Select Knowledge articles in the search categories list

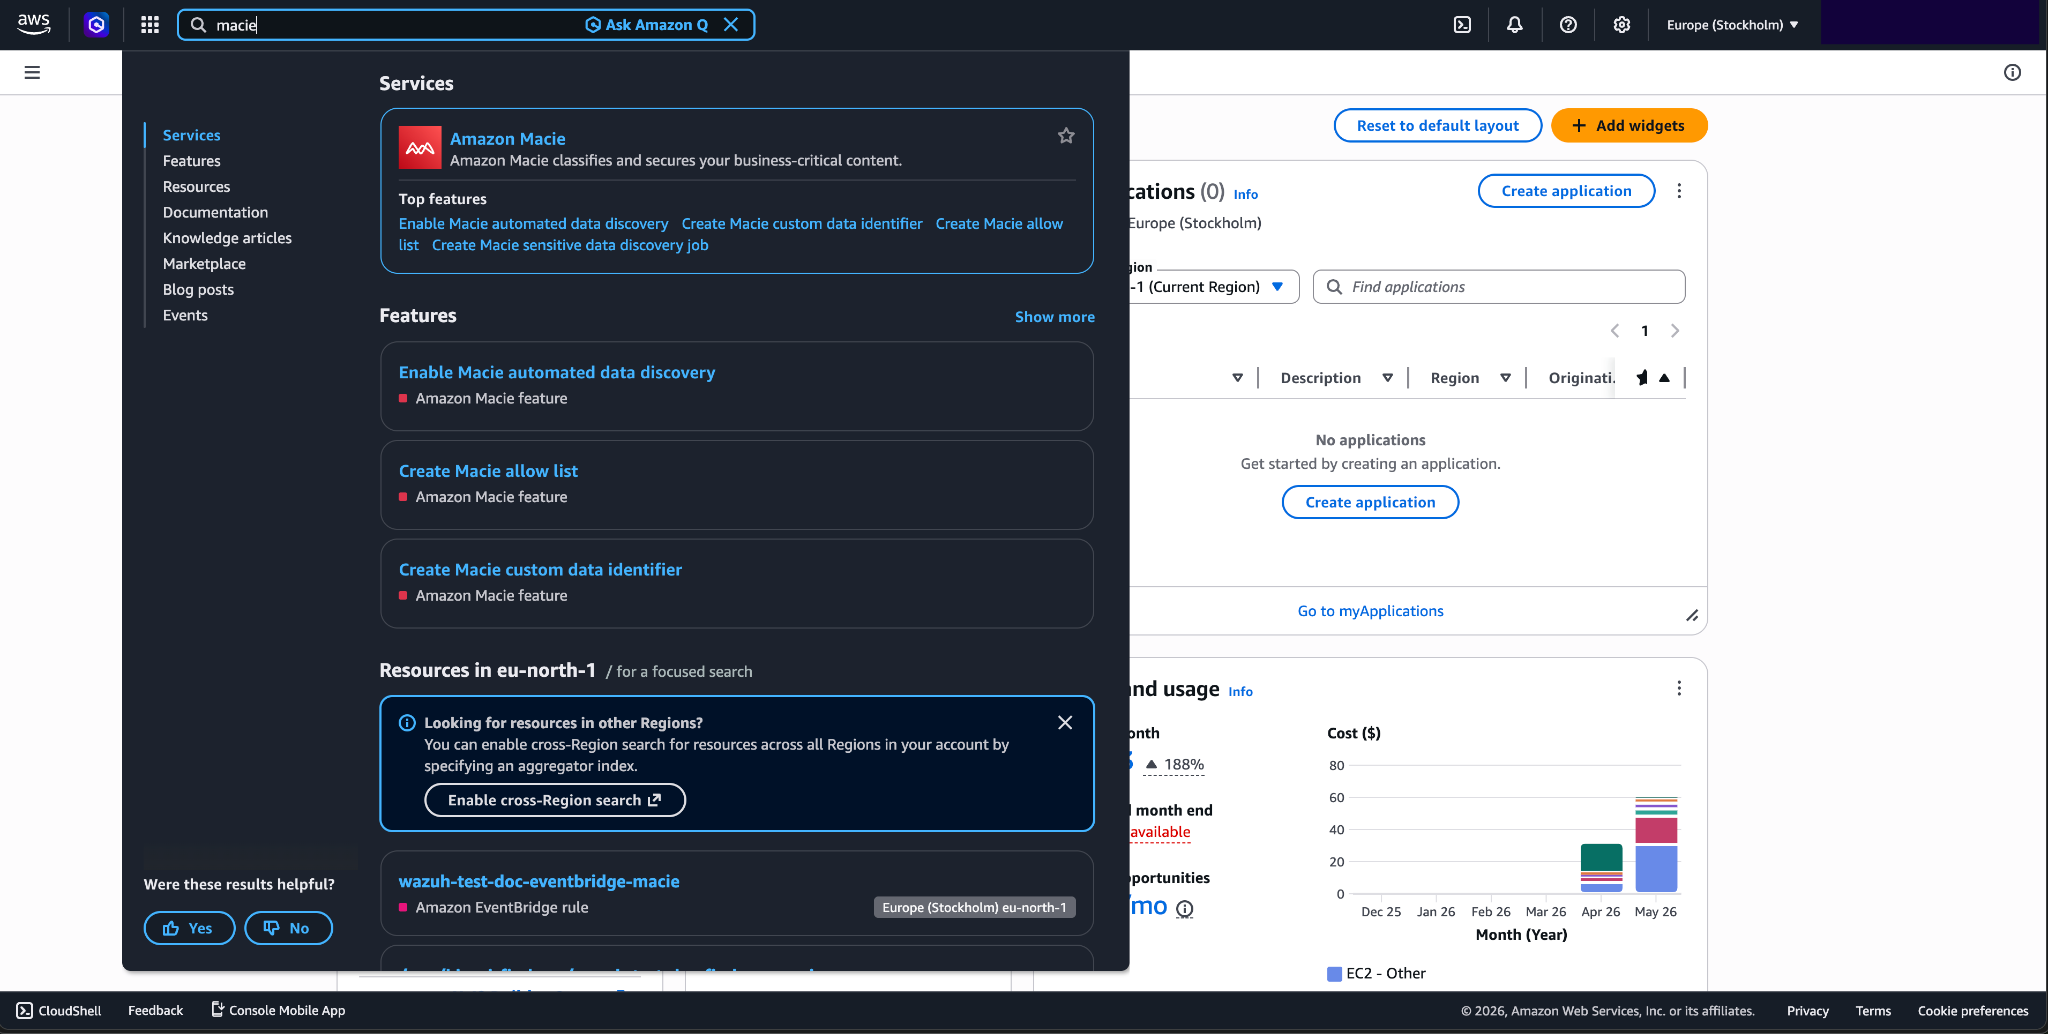tap(227, 238)
